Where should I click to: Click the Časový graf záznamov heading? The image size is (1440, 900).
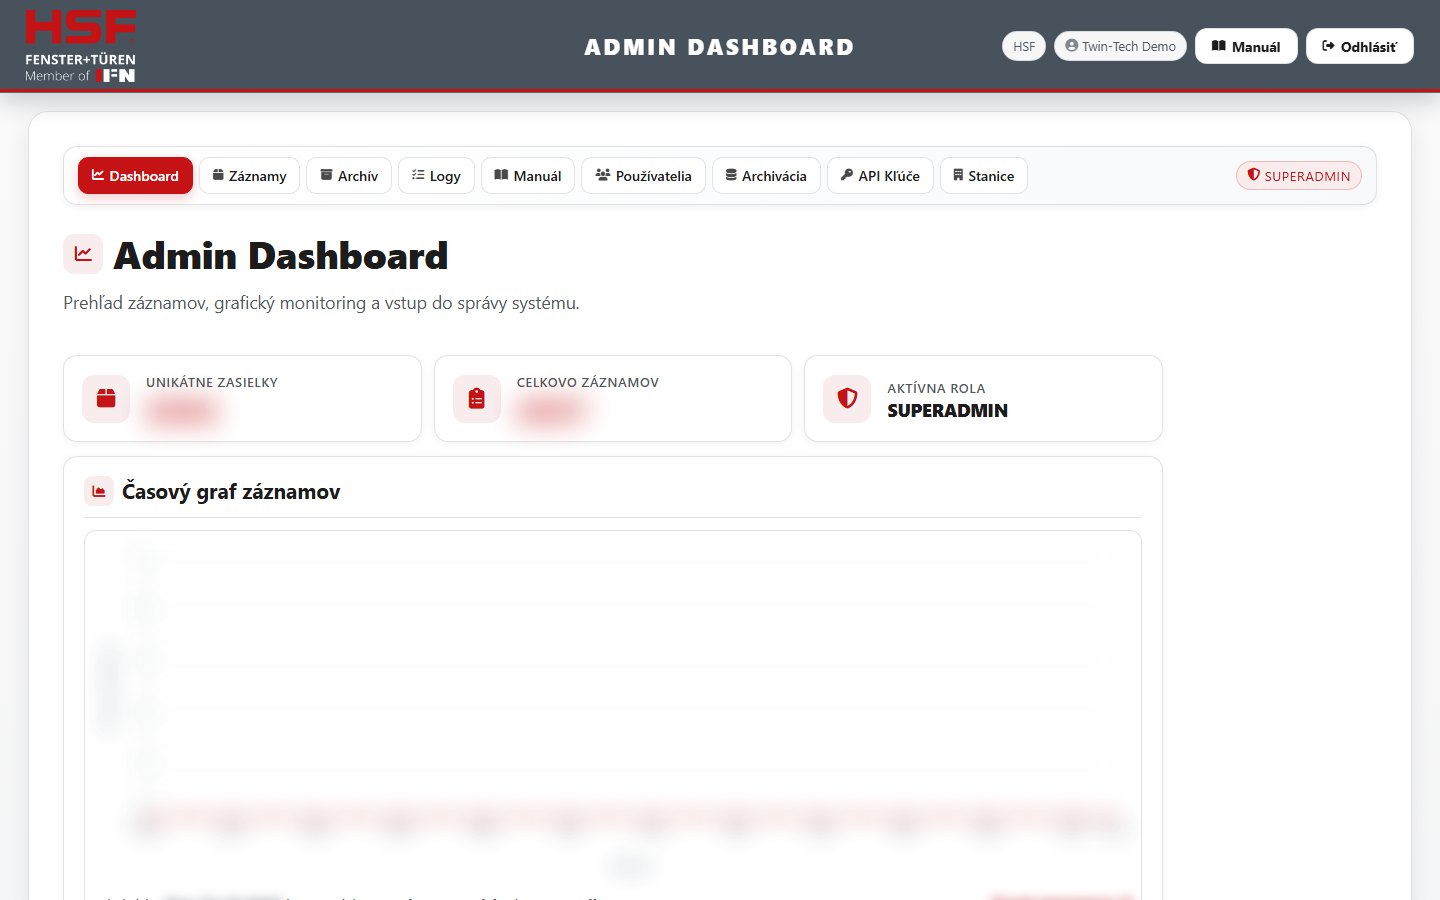click(x=231, y=491)
